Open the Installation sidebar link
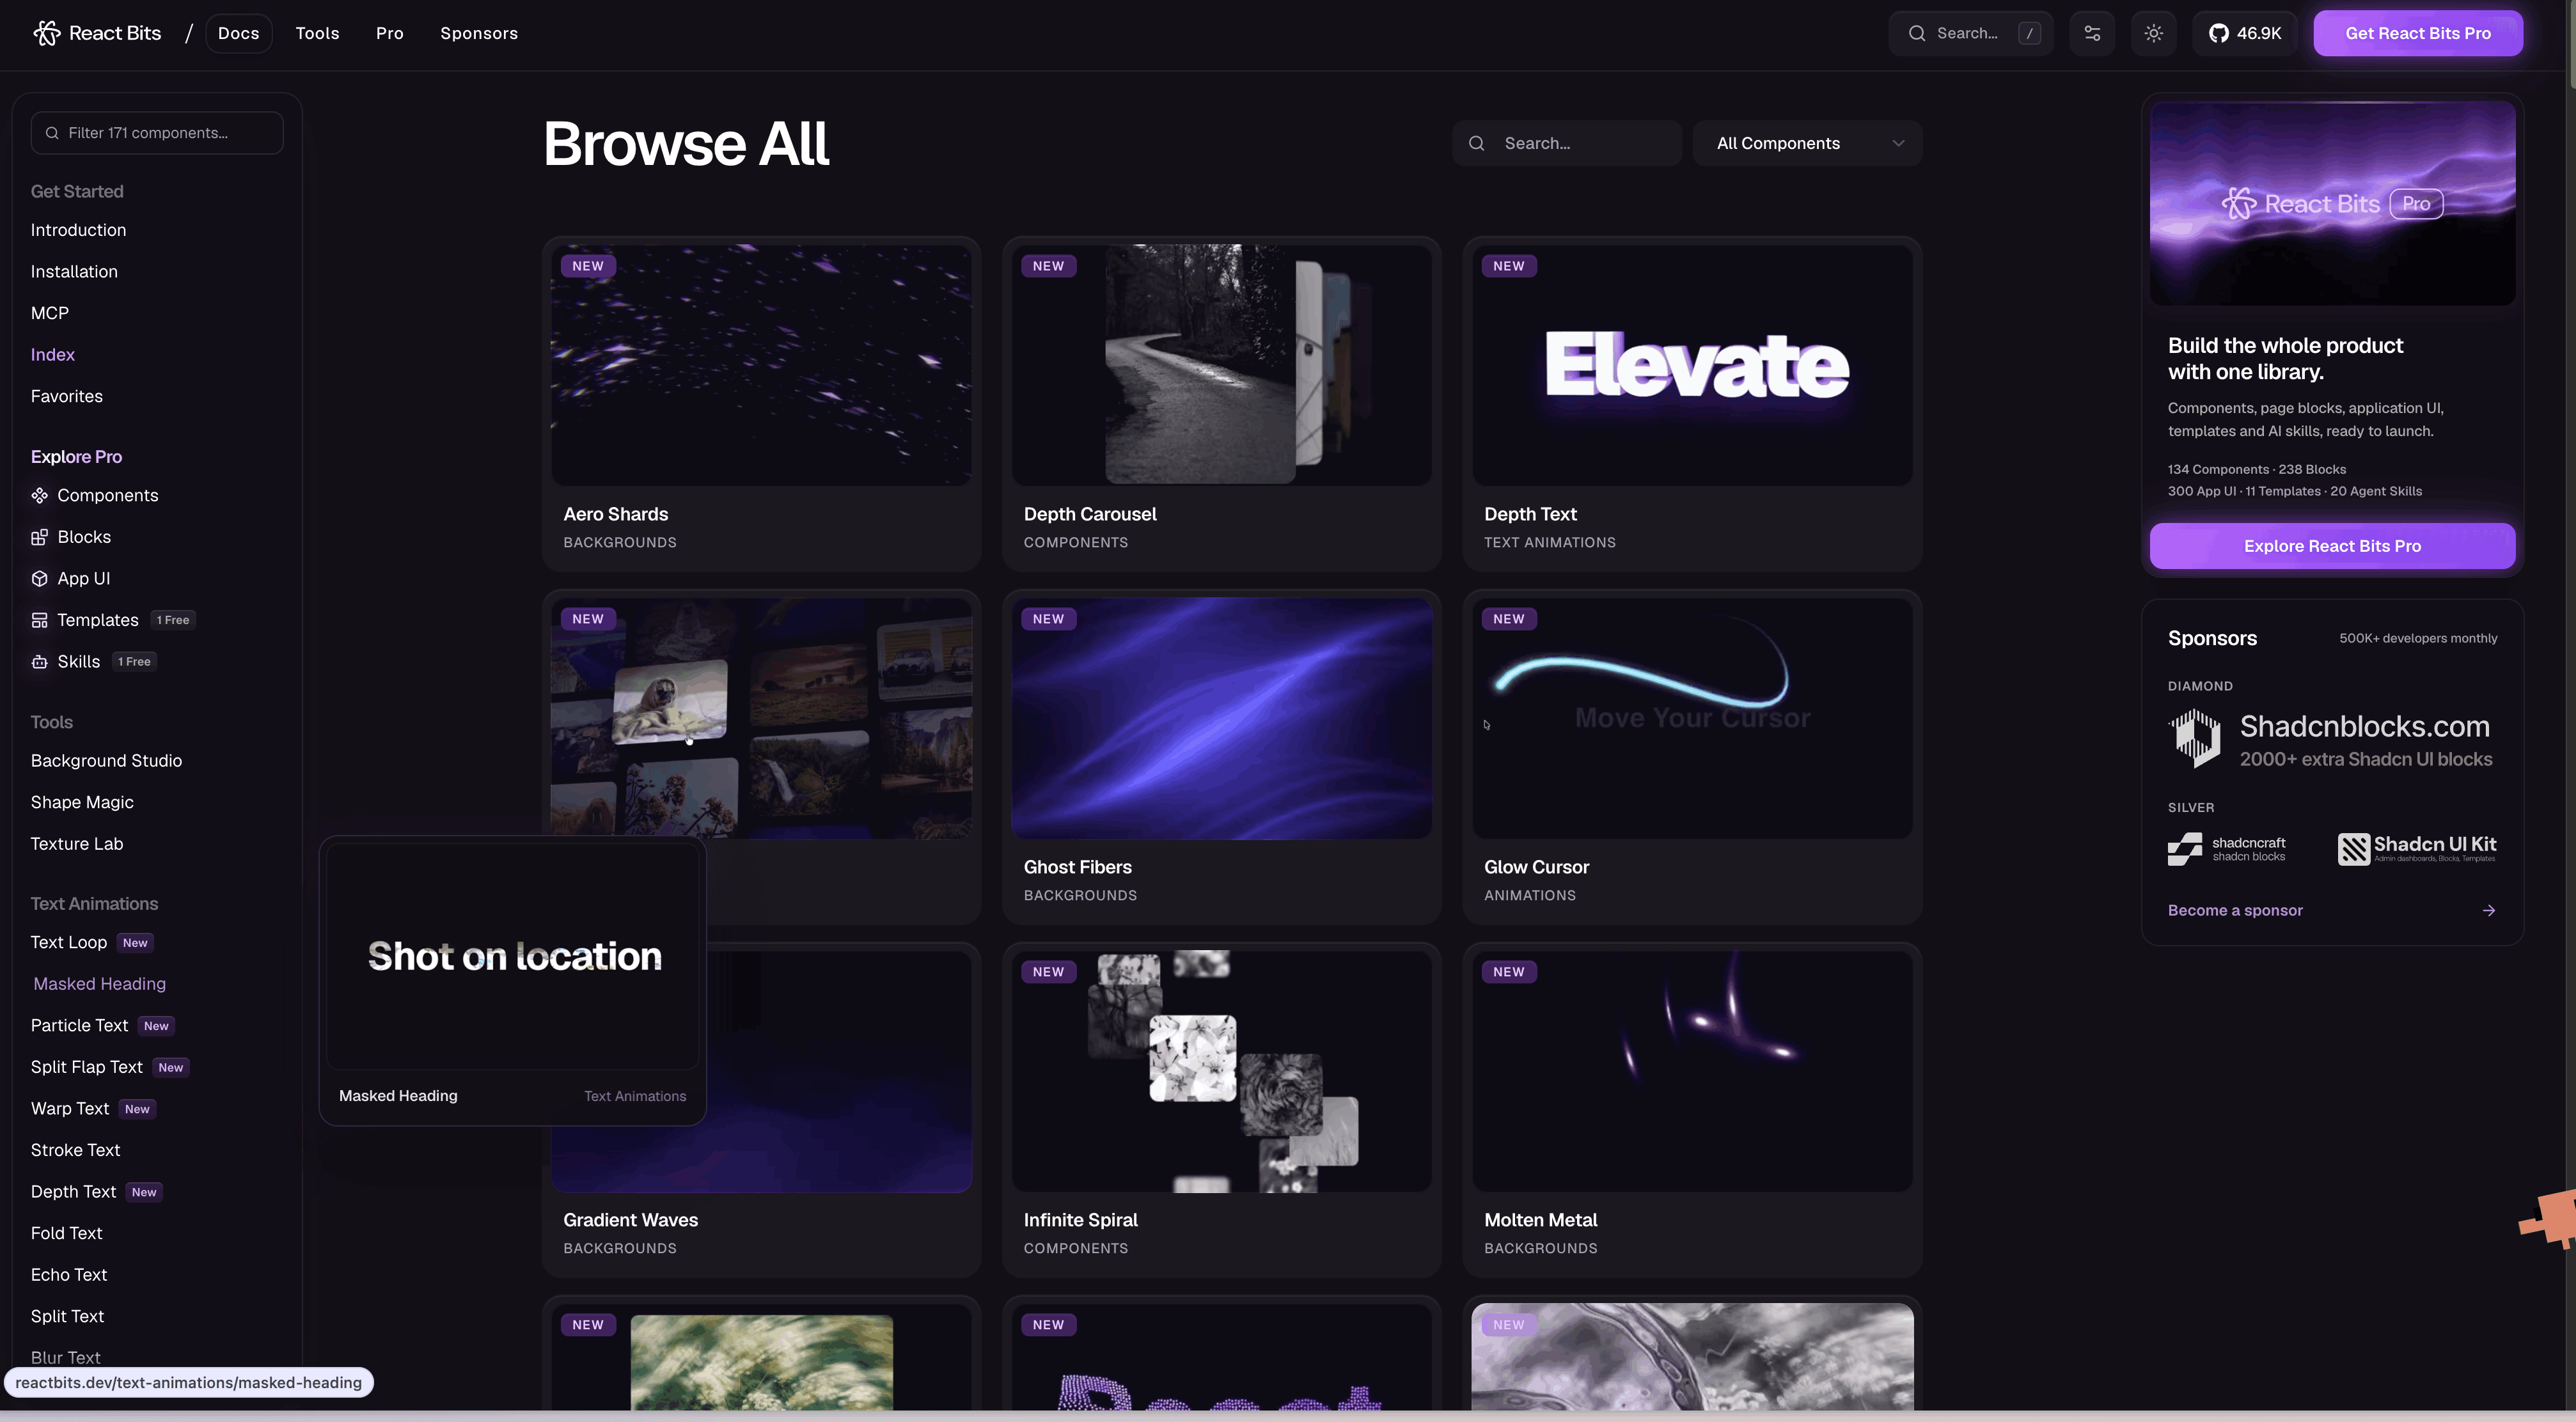 (x=74, y=271)
